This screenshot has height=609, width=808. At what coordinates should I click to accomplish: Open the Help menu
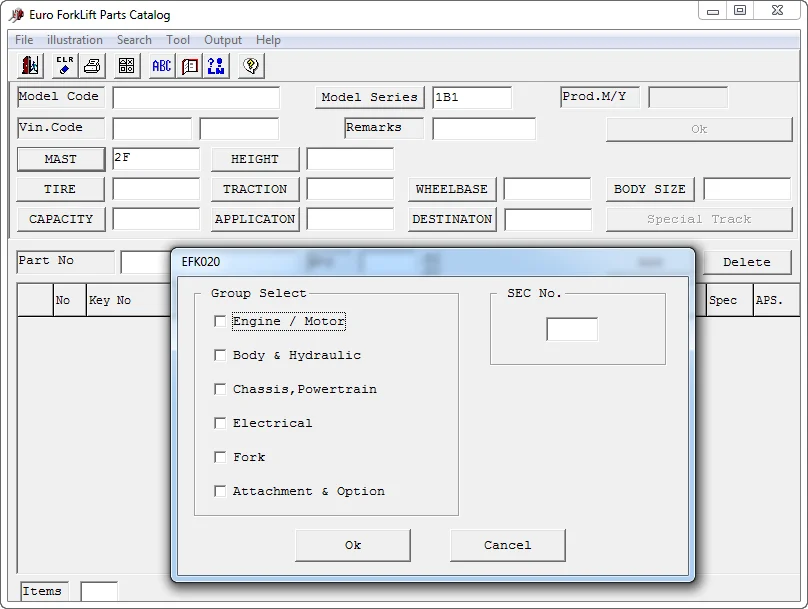(x=268, y=40)
